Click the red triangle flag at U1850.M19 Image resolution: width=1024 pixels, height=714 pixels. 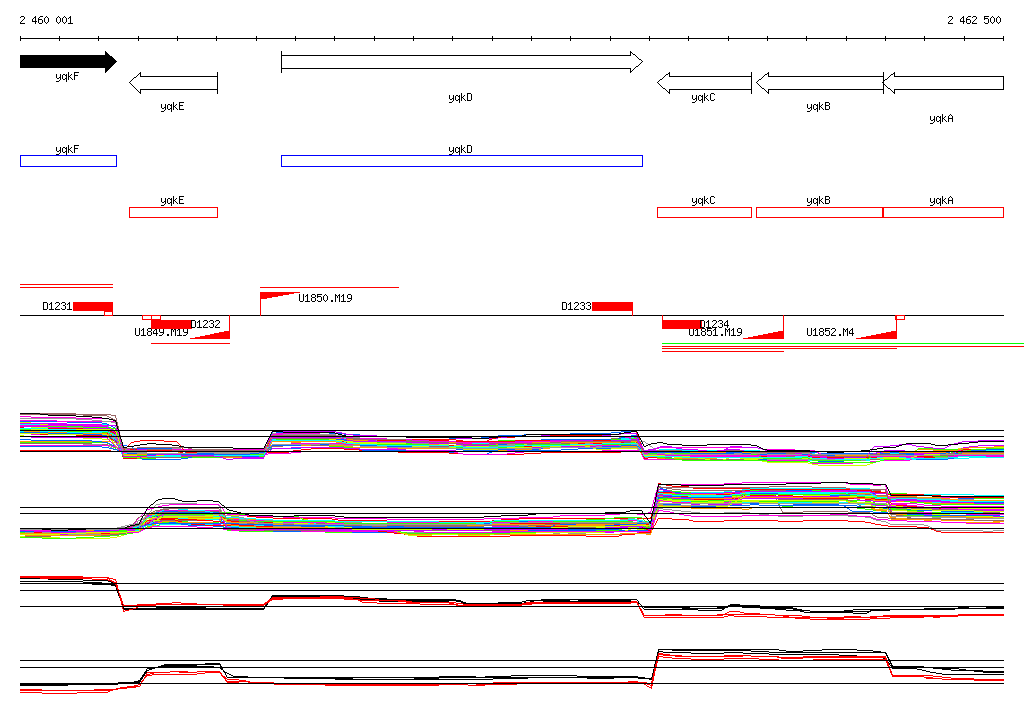(x=280, y=296)
